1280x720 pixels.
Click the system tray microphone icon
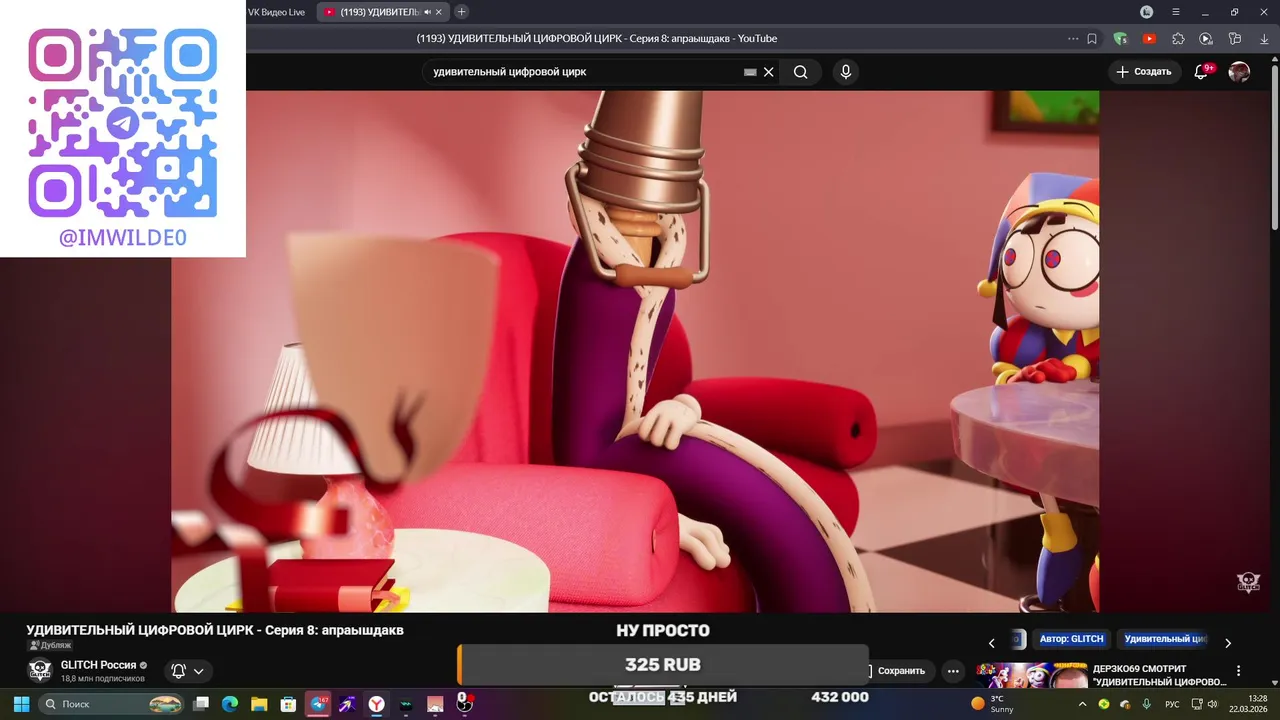(x=1146, y=704)
